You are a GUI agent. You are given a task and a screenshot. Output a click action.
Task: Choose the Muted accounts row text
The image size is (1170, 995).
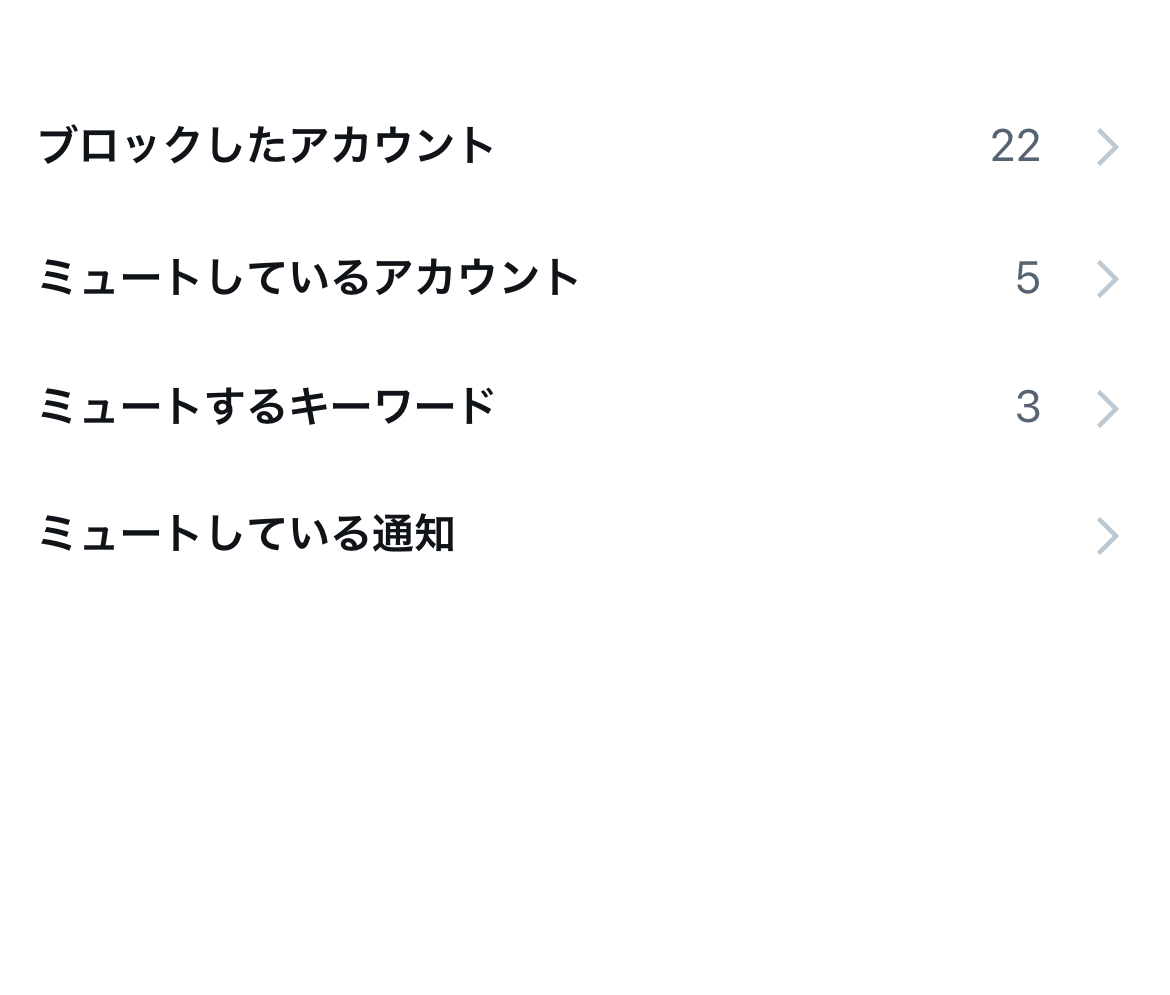click(309, 277)
